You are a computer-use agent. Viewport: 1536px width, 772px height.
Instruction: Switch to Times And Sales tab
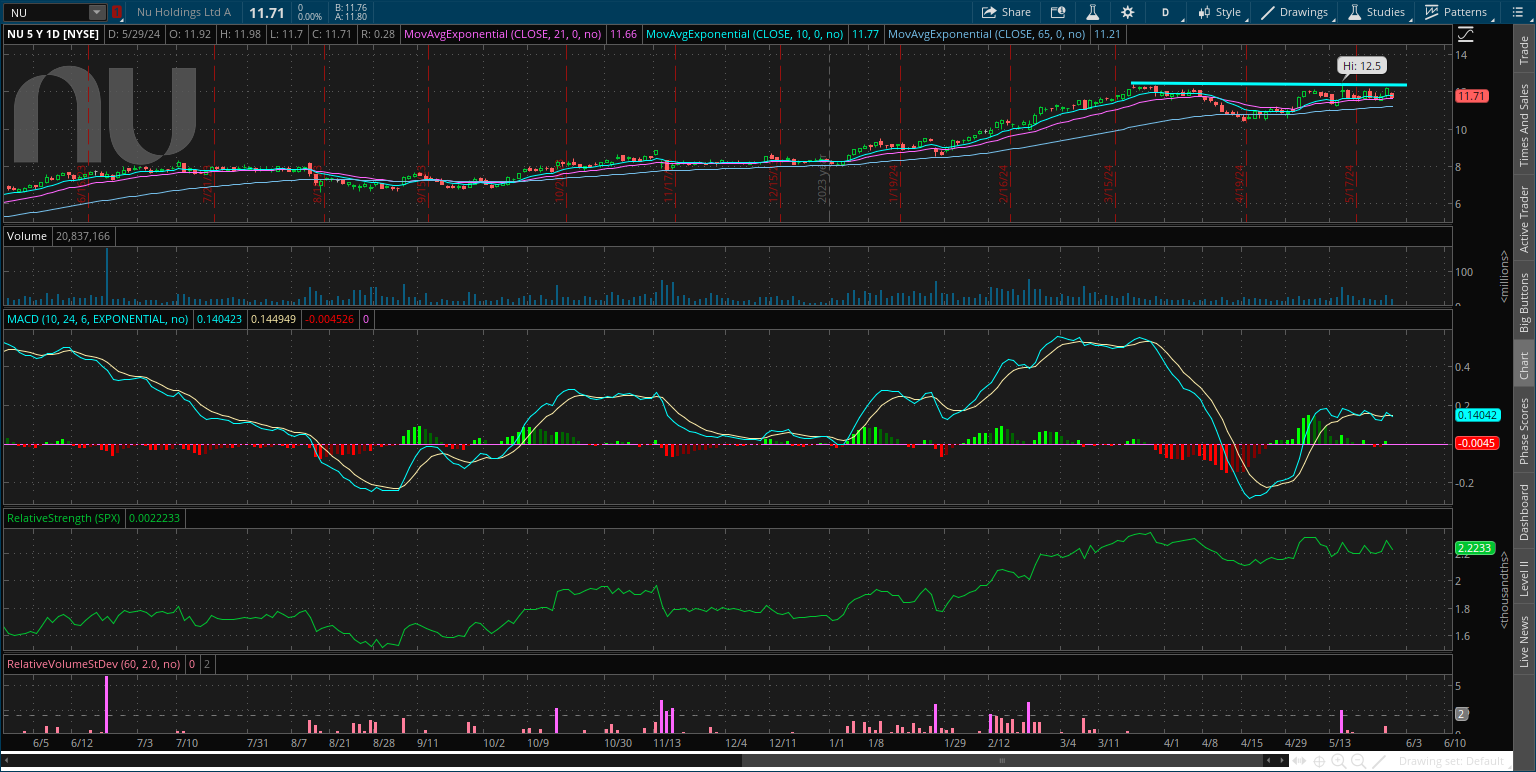(x=1524, y=125)
